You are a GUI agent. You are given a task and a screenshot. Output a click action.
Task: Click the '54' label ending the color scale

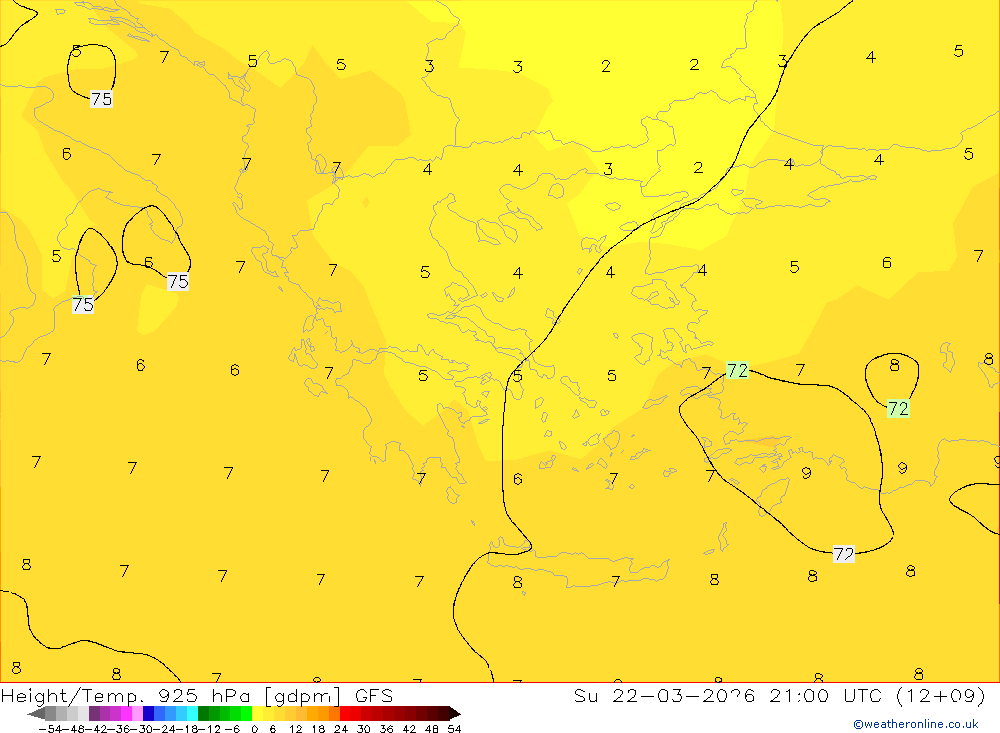pyautogui.click(x=455, y=729)
